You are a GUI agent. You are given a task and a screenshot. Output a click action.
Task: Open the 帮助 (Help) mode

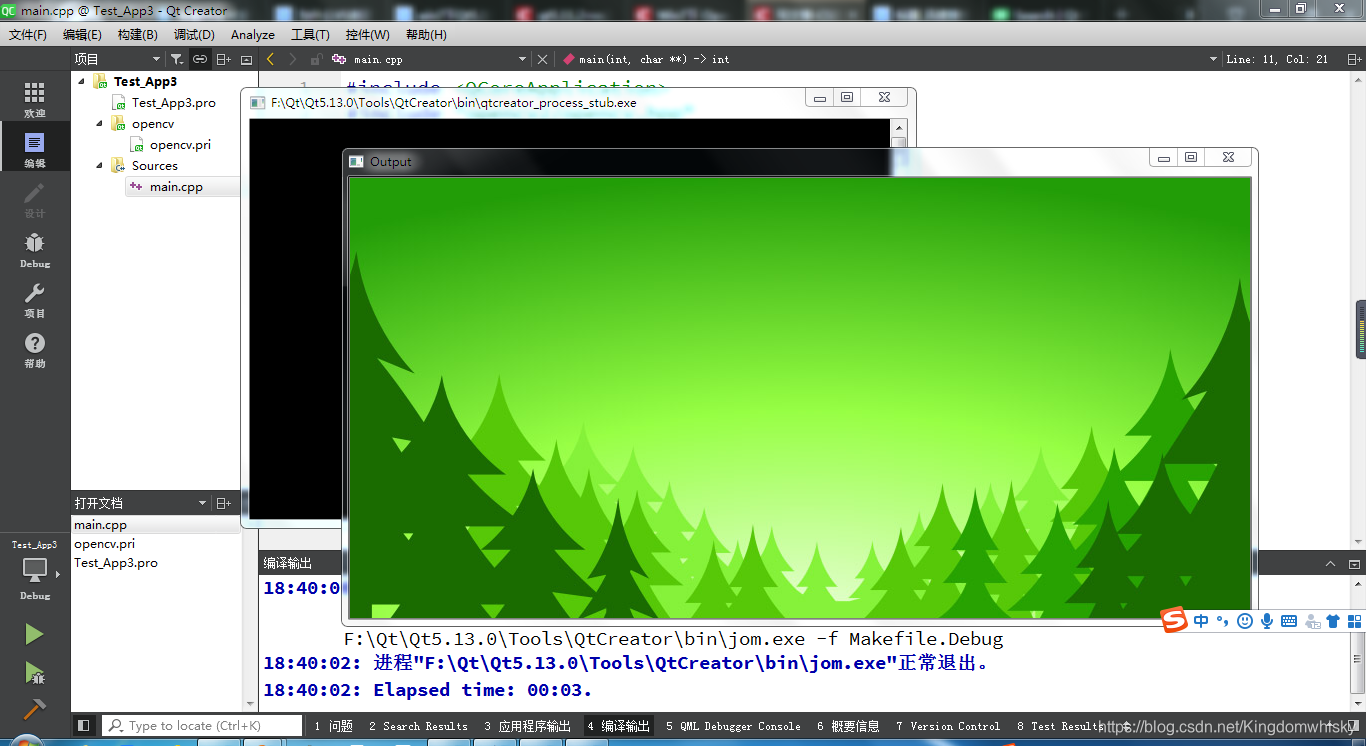[x=34, y=350]
